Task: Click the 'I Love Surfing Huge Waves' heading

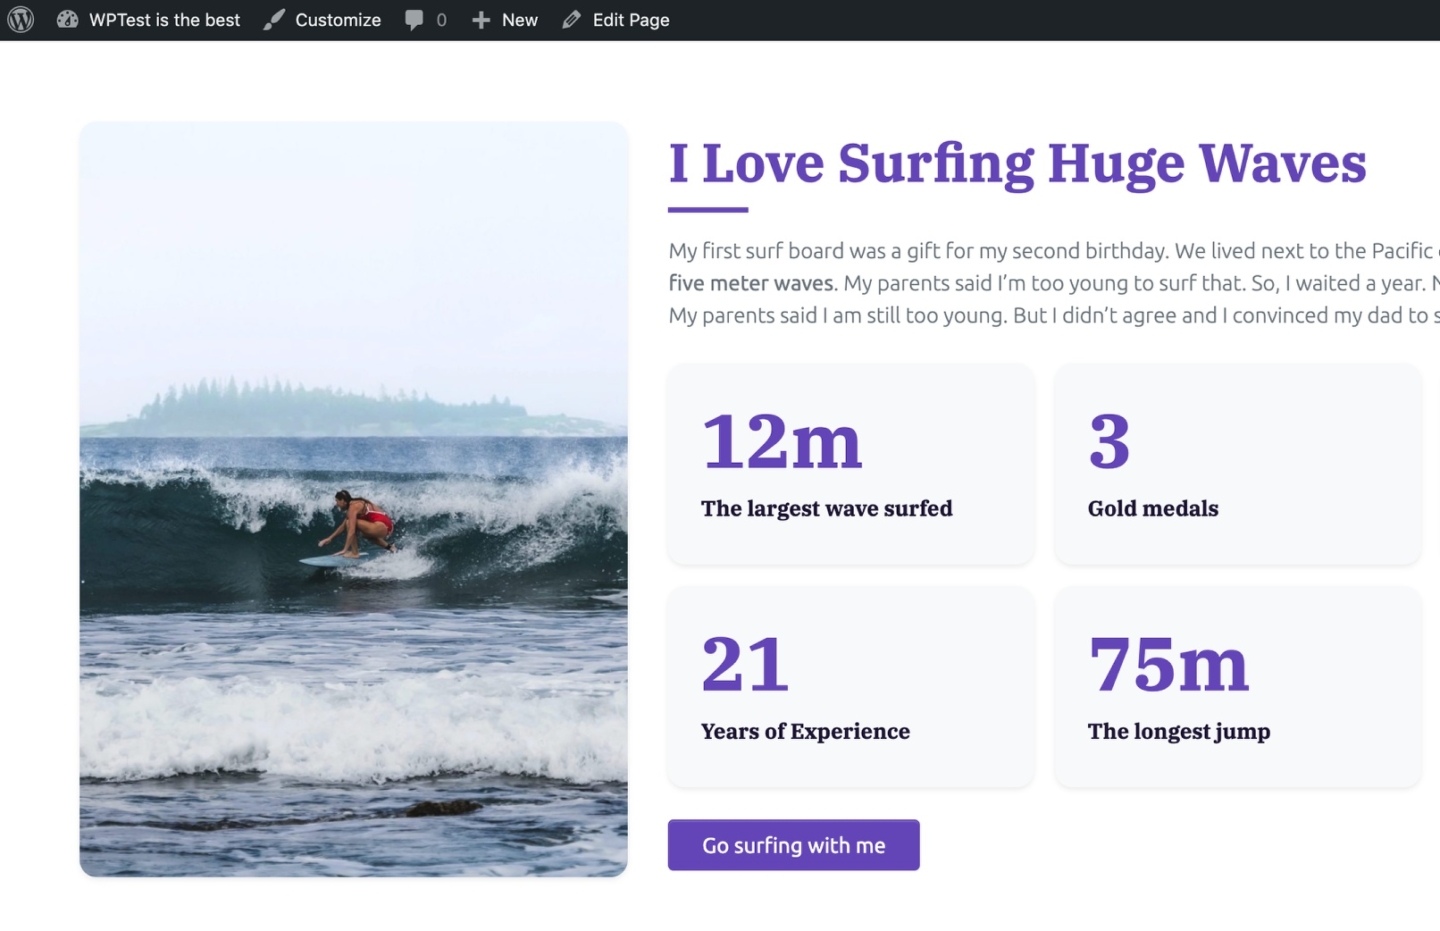Action: pos(1017,164)
